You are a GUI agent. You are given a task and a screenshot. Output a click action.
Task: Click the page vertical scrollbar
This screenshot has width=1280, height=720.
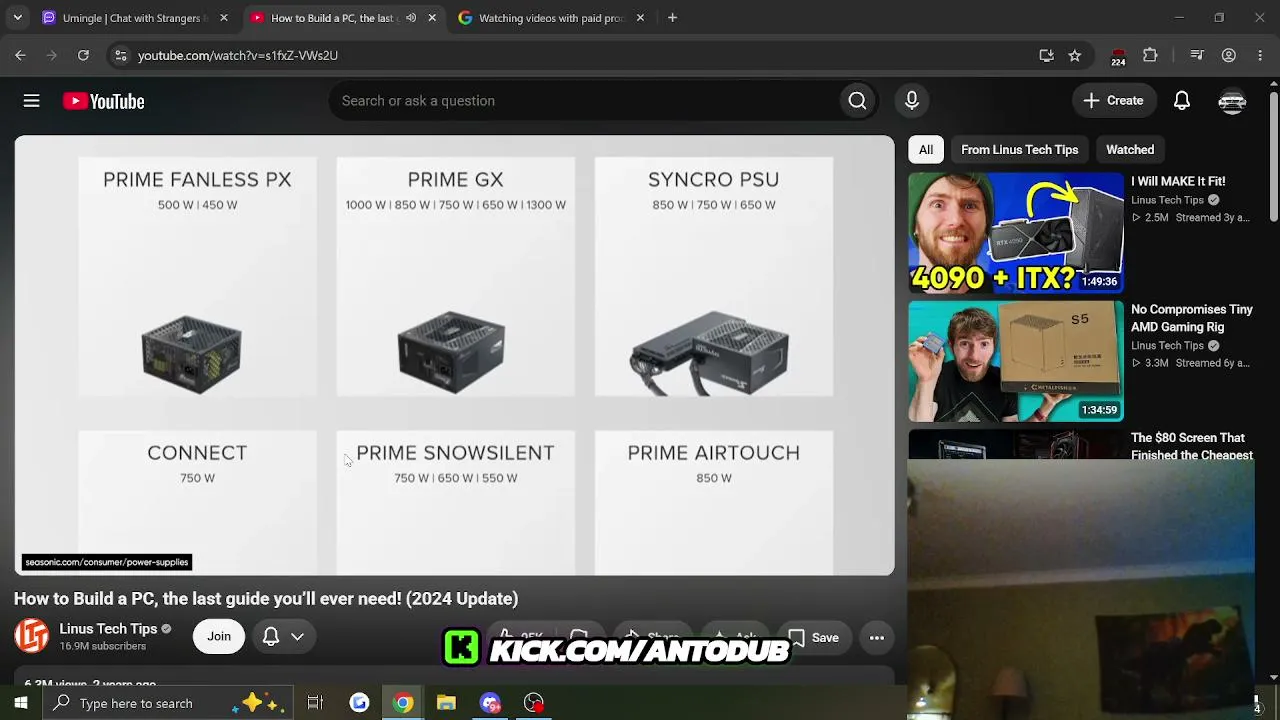click(x=1273, y=158)
